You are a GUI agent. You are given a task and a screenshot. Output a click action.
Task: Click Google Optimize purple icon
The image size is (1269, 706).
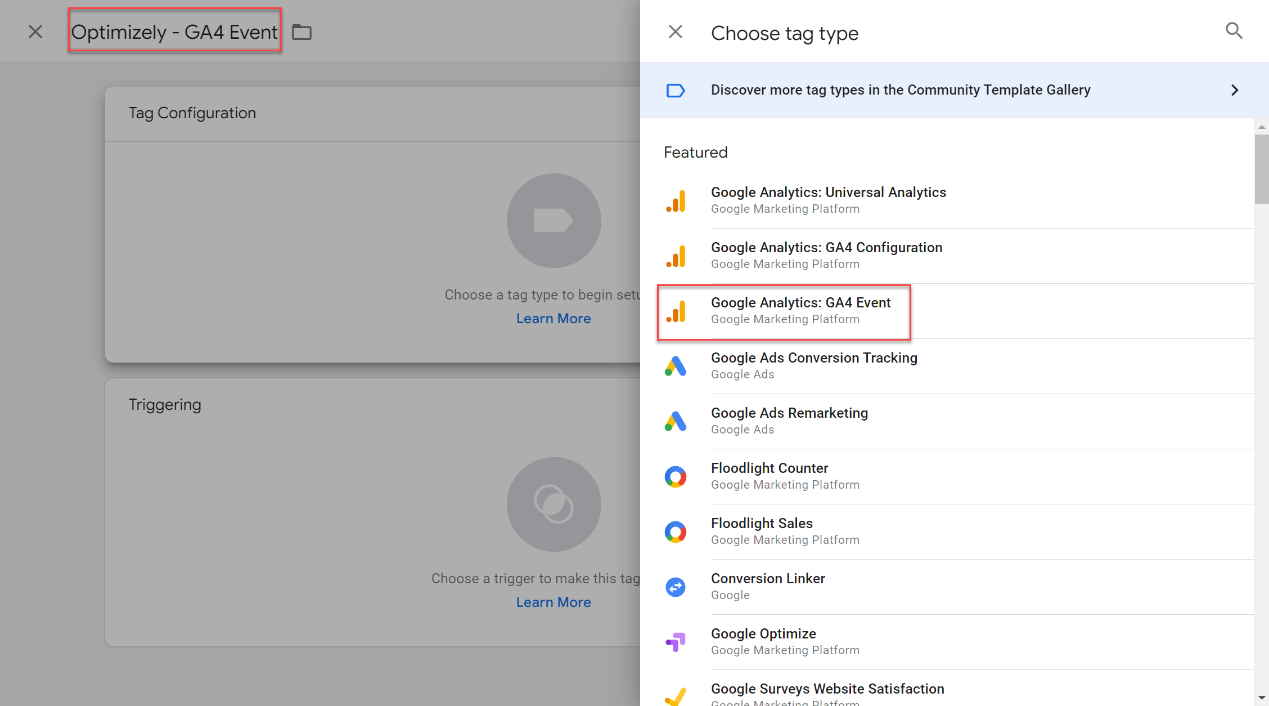click(x=676, y=642)
